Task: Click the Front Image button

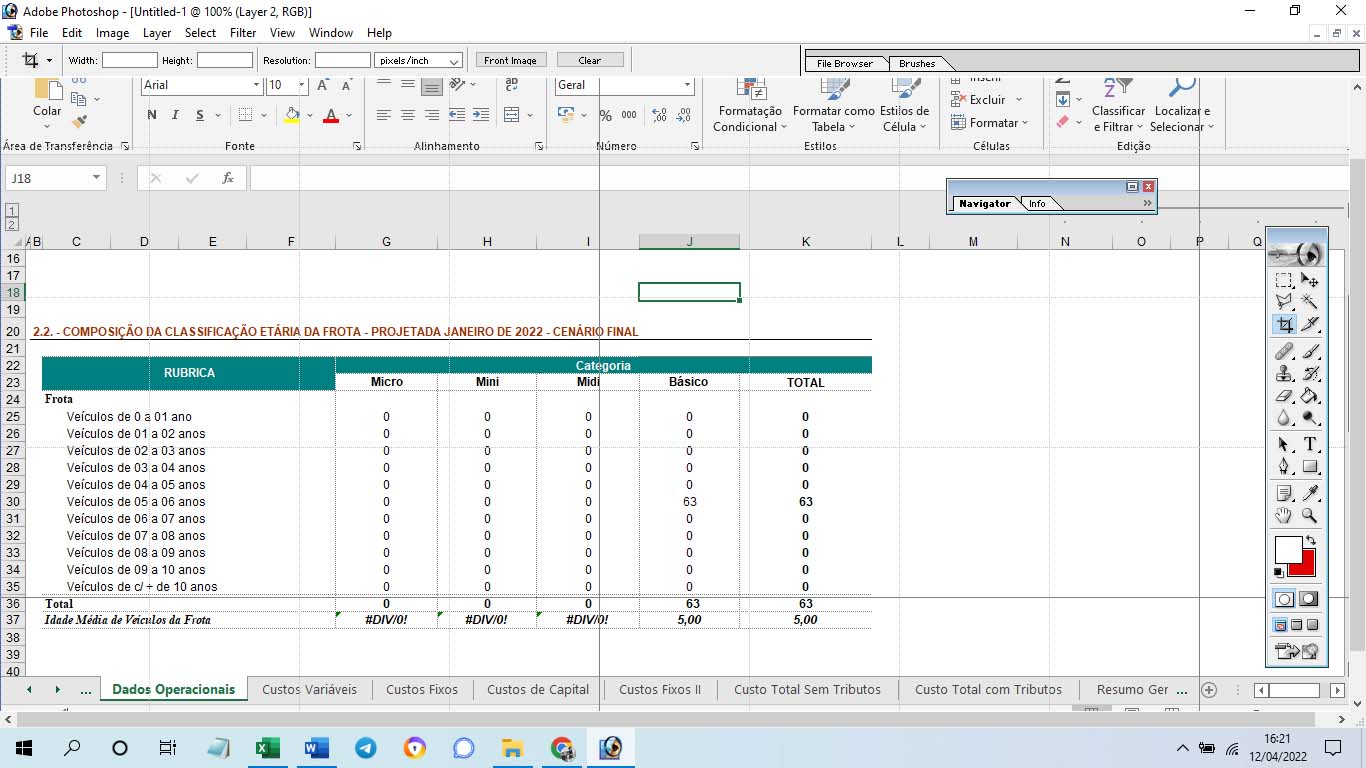Action: (x=510, y=61)
